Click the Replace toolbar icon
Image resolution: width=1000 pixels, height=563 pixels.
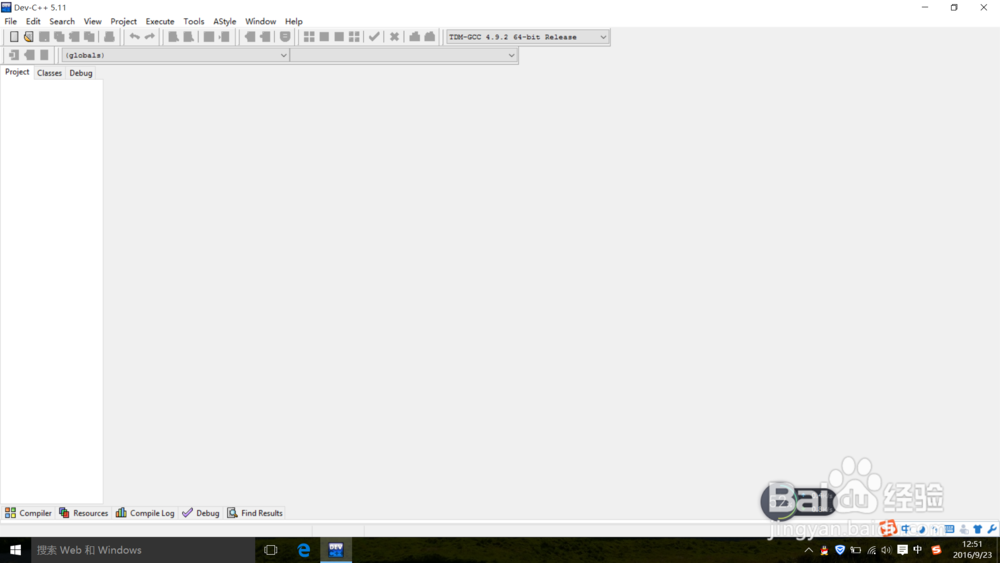coord(188,37)
